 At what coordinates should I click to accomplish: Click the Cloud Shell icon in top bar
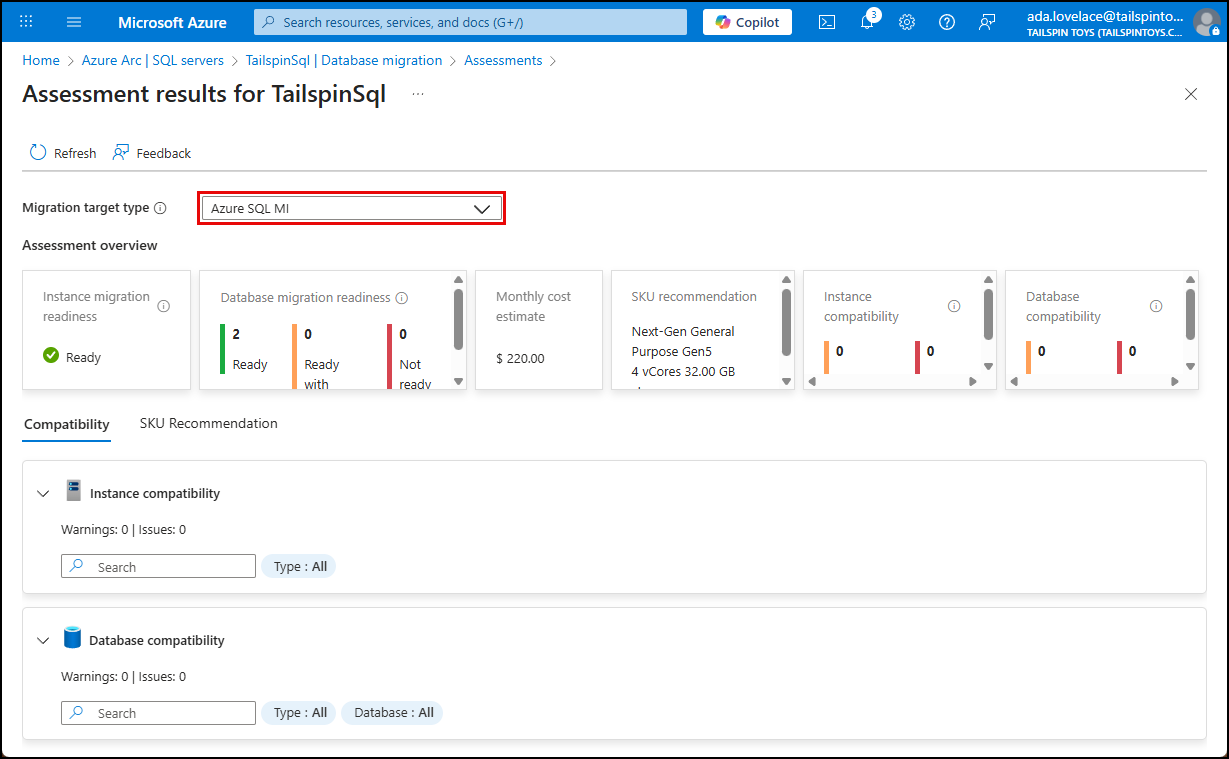tap(826, 21)
